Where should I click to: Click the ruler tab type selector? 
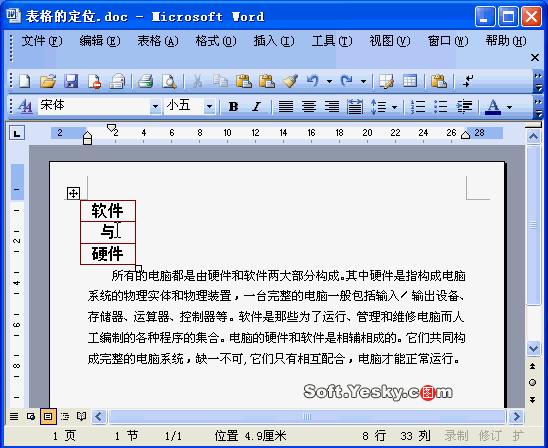tap(17, 133)
